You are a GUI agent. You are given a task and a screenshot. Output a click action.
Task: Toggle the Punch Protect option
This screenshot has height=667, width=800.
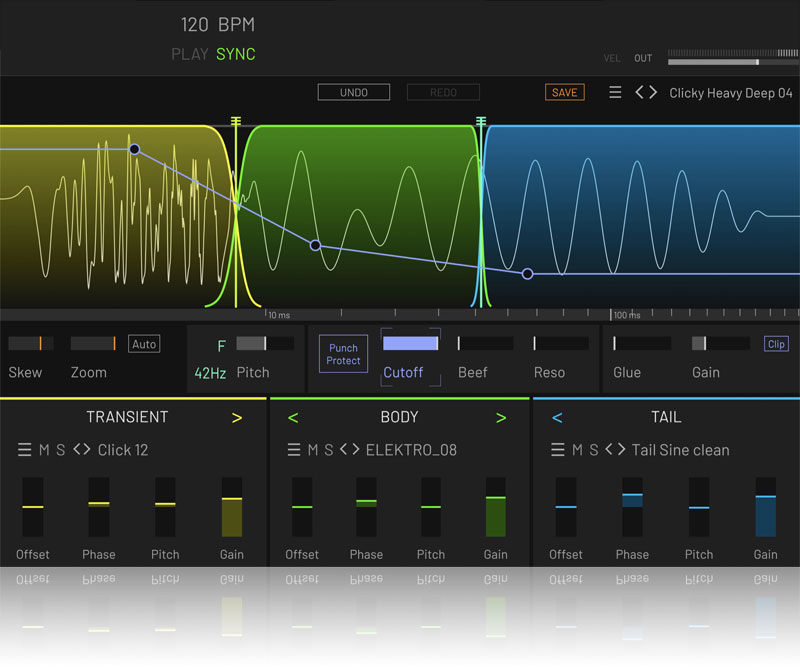click(x=343, y=355)
